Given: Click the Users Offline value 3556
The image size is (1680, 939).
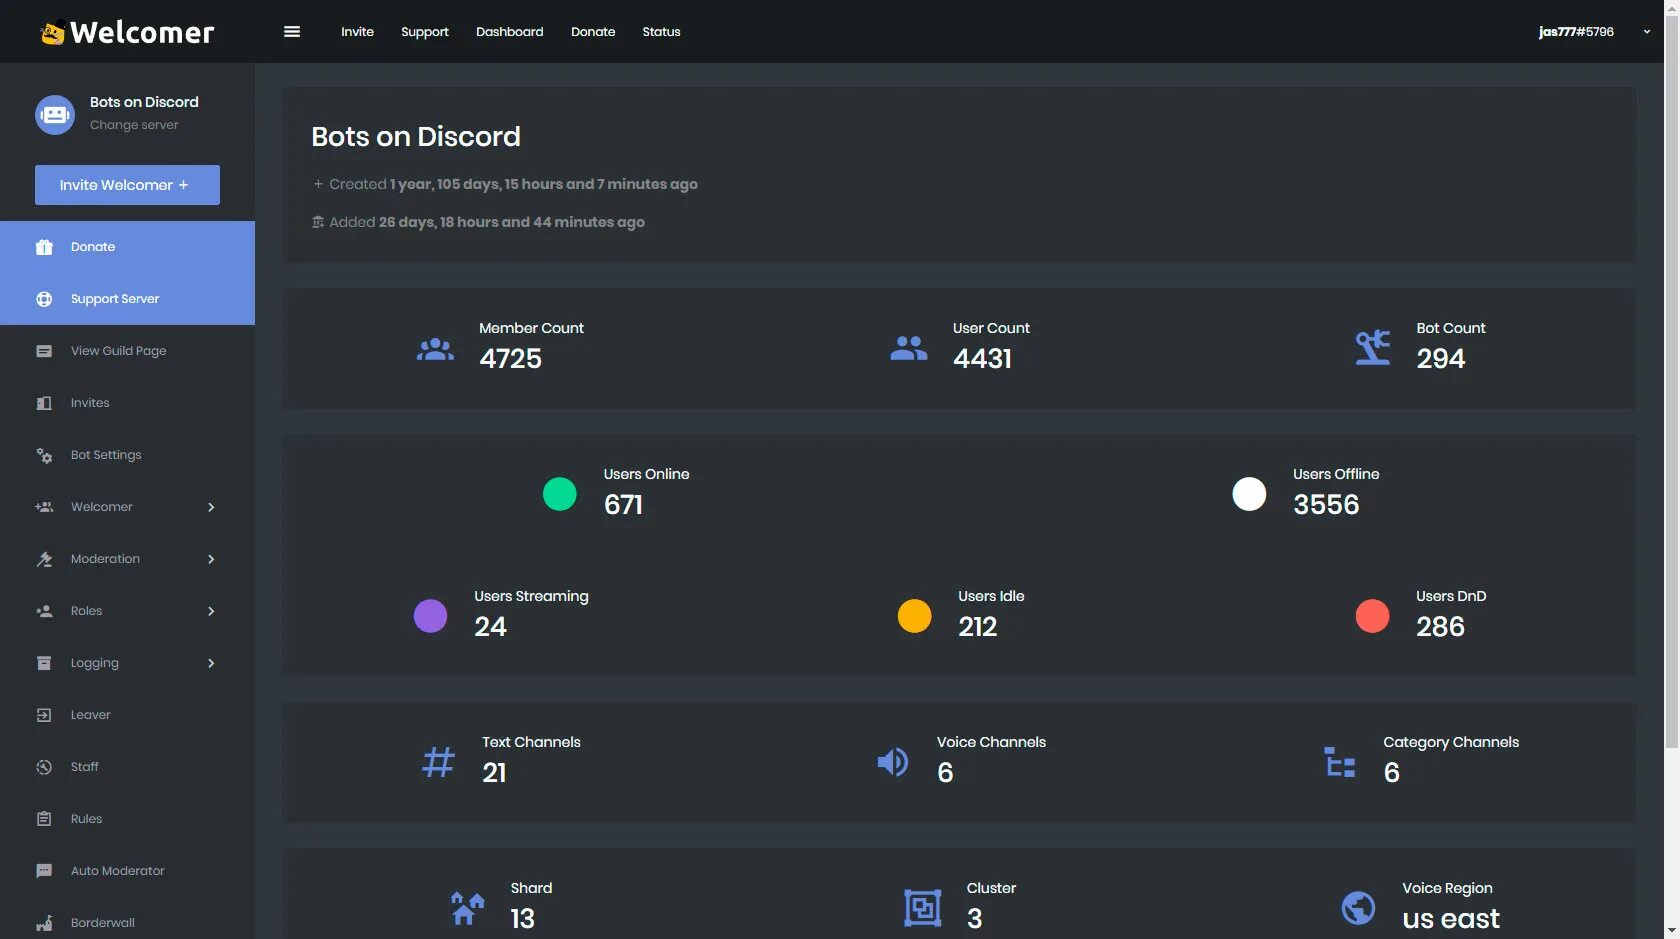Looking at the screenshot, I should point(1326,504).
